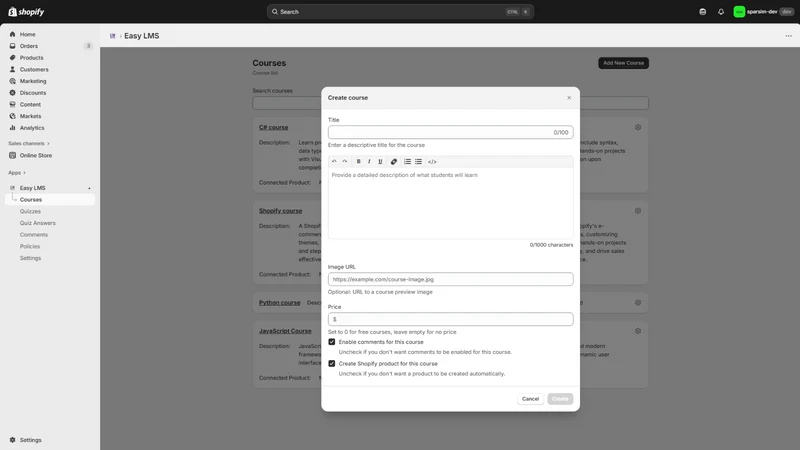Select Easy LMS app in sidebar
This screenshot has height=450, width=800.
(33, 188)
